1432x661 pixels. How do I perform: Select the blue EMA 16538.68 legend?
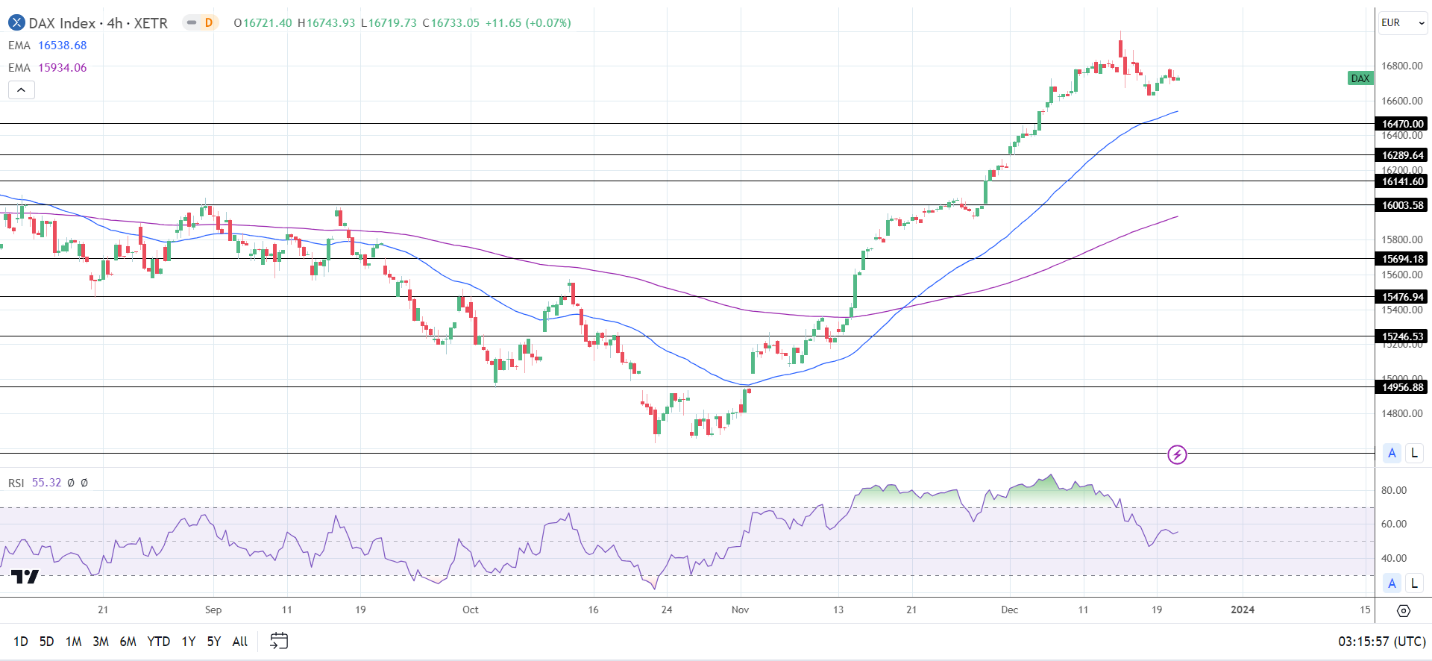coord(48,45)
